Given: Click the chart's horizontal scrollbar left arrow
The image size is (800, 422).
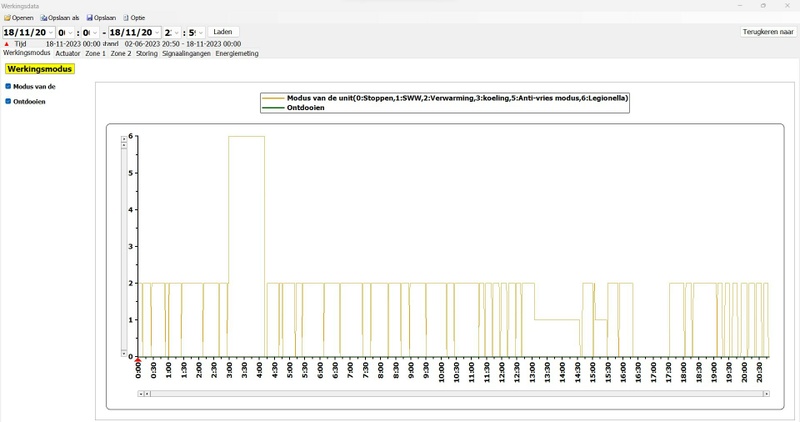Looking at the screenshot, I should [141, 393].
